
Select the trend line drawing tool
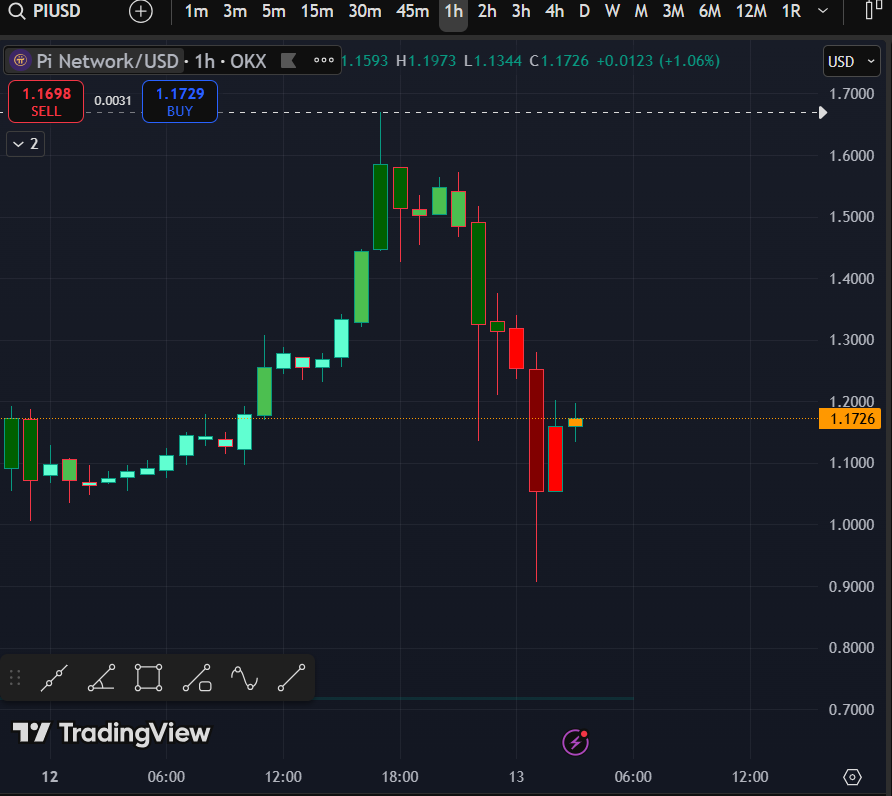[54, 678]
